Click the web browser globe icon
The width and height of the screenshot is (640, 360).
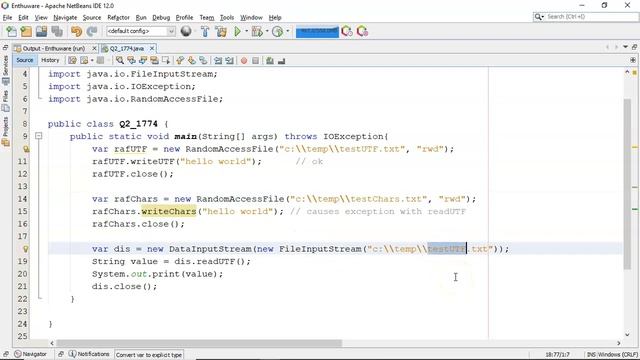pos(186,31)
